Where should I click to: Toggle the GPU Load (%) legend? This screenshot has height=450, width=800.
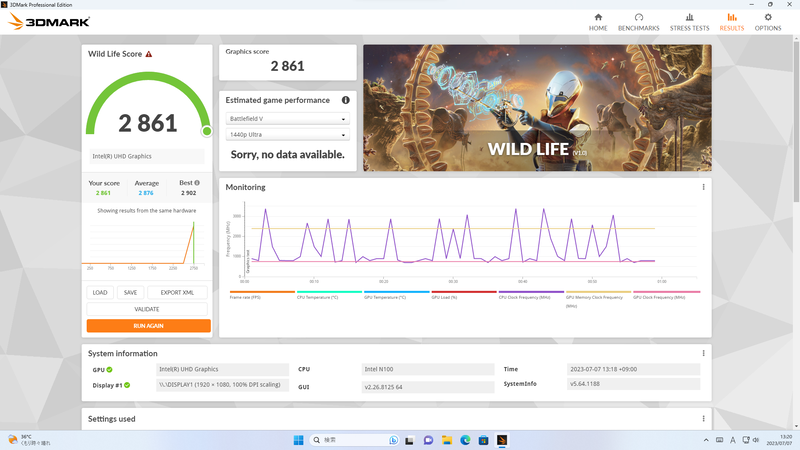(x=464, y=295)
